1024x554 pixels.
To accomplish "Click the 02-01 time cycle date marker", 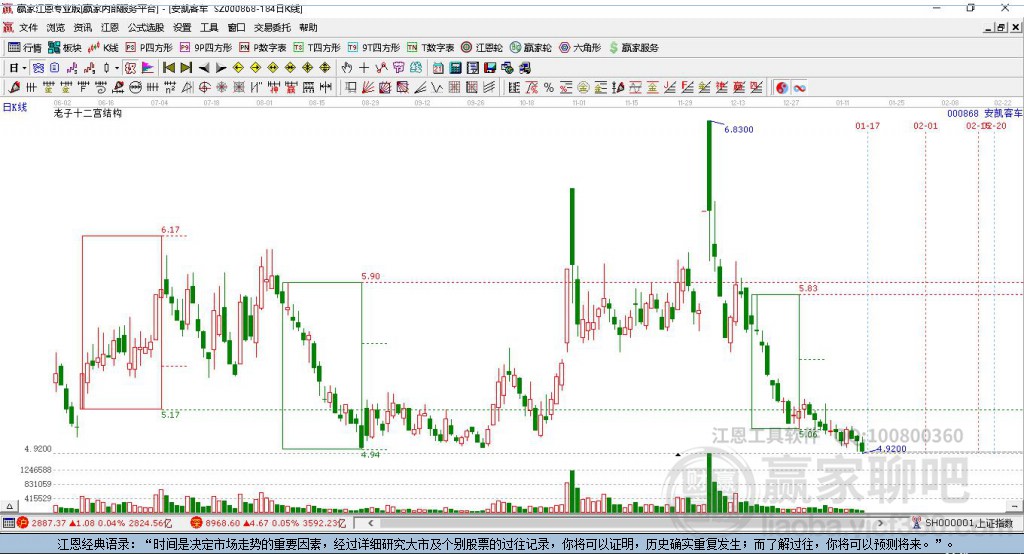I will (x=925, y=125).
